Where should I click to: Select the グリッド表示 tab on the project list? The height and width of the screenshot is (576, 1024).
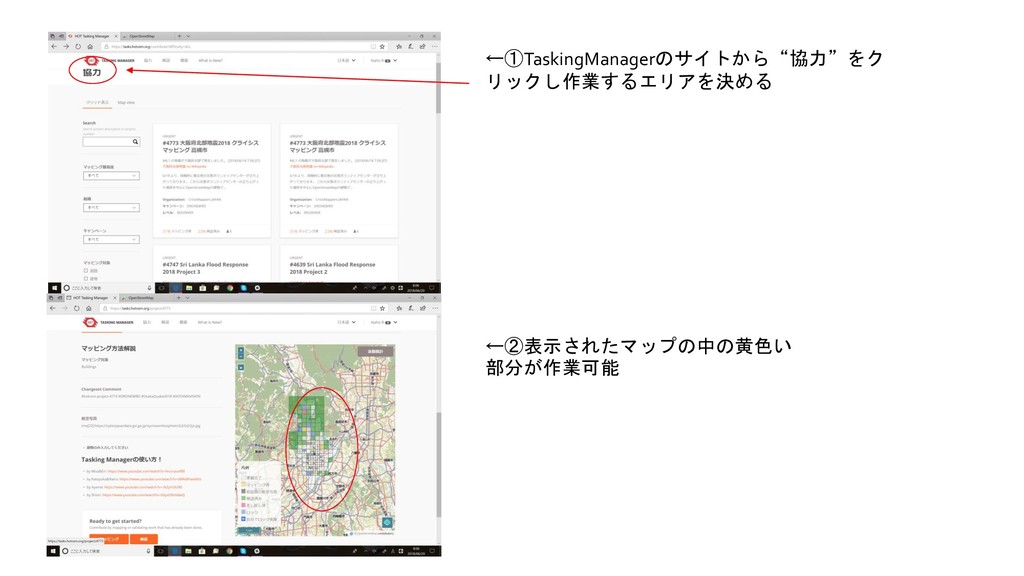[98, 103]
